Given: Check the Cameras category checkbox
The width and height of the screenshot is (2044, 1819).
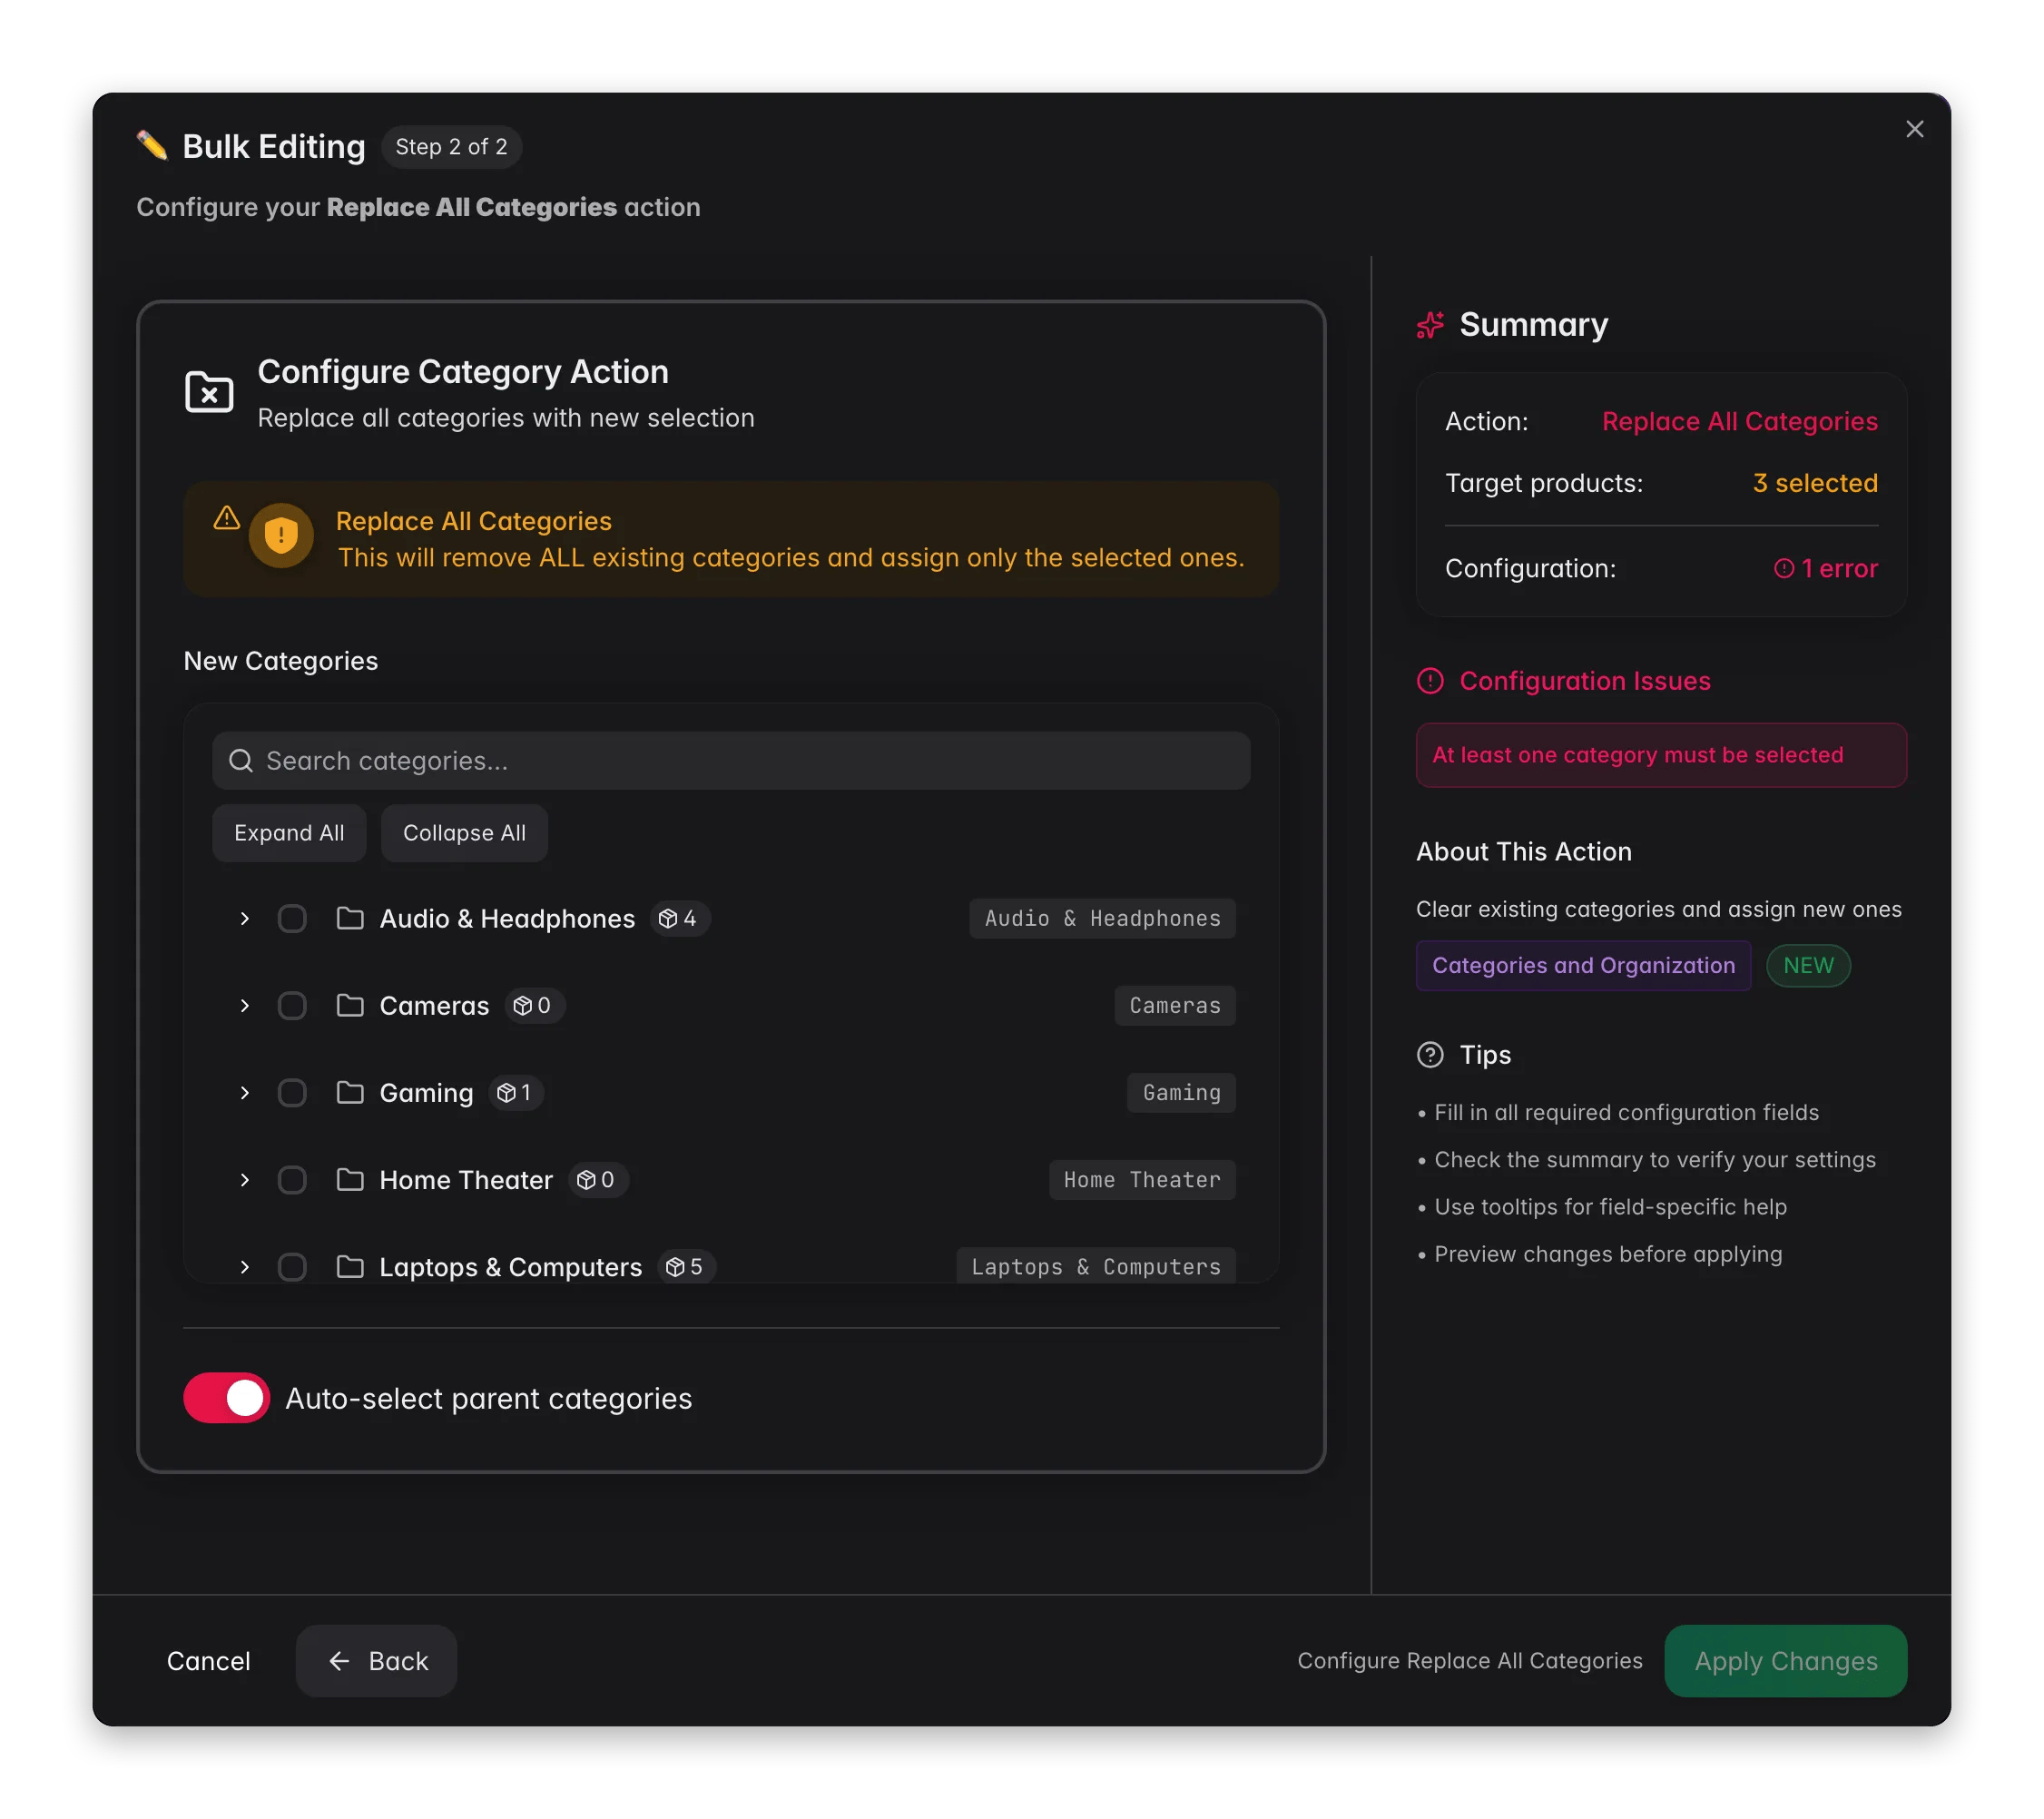Looking at the screenshot, I should click(292, 1005).
